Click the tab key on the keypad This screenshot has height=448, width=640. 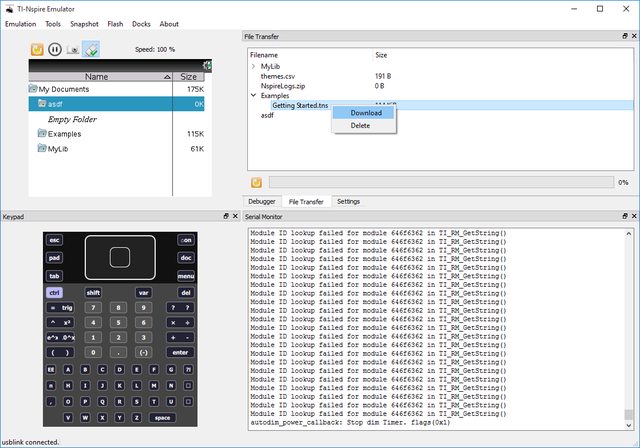(x=54, y=276)
